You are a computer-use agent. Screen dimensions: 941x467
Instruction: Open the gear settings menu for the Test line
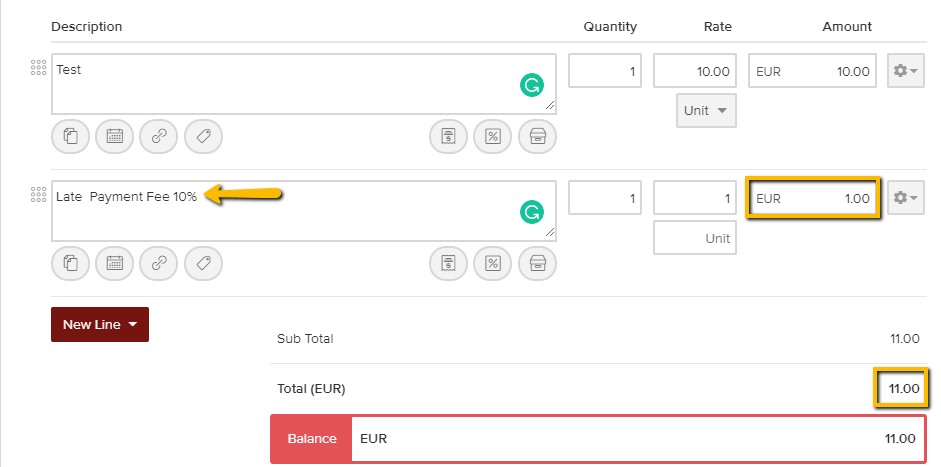pyautogui.click(x=906, y=71)
